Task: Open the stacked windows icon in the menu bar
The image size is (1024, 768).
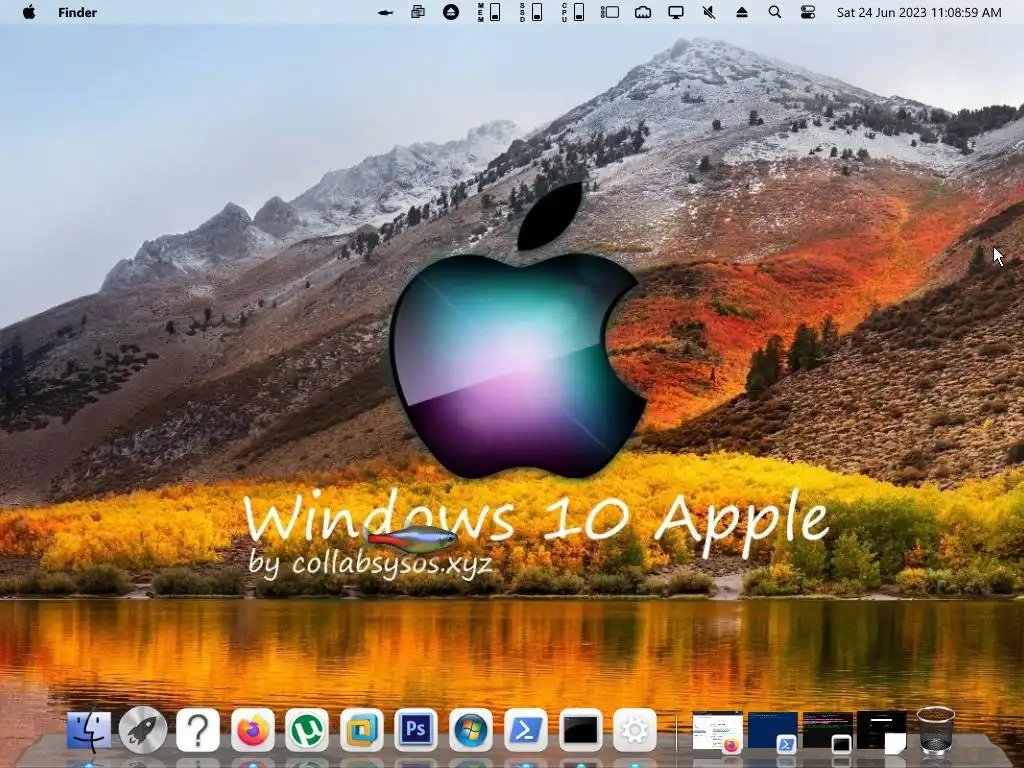Action: point(418,12)
